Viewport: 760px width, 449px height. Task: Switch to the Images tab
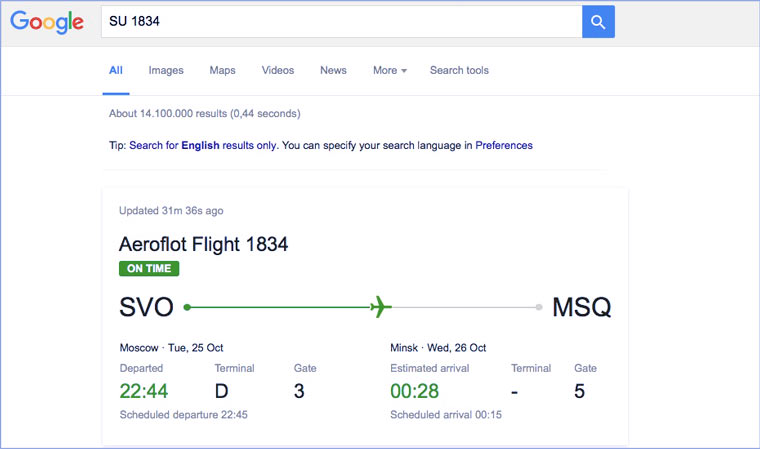pos(166,70)
